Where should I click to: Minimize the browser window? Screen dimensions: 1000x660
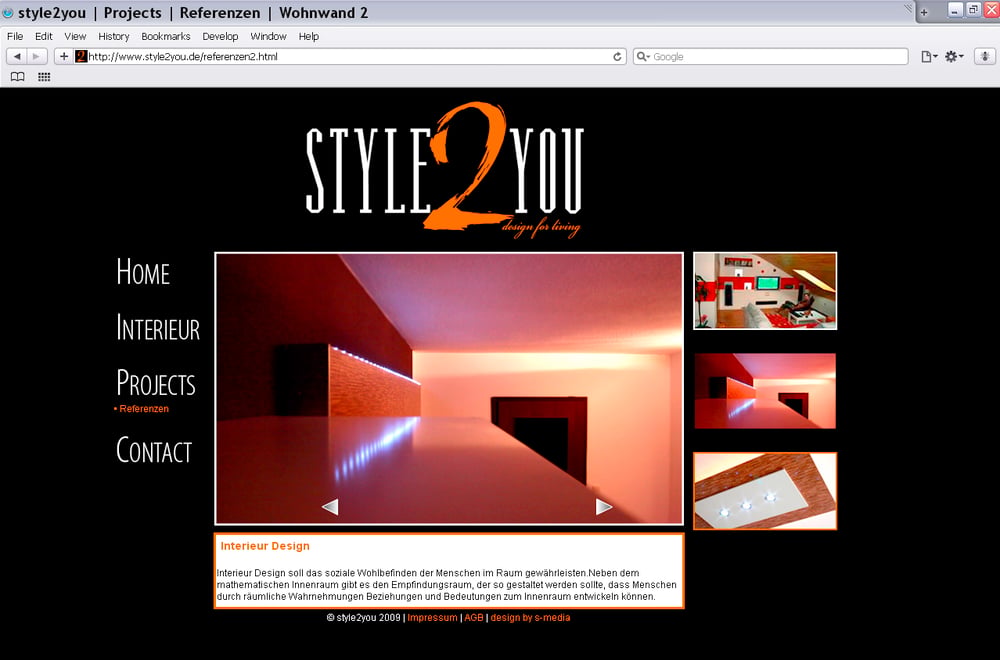pyautogui.click(x=955, y=10)
